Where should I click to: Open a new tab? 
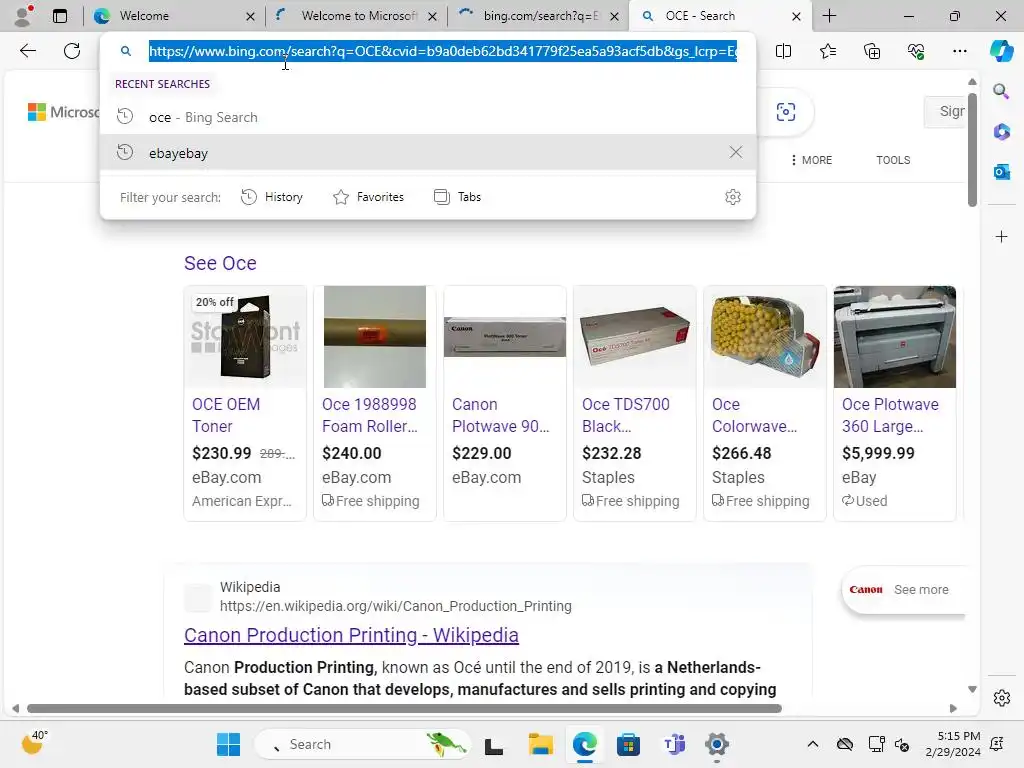pyautogui.click(x=829, y=16)
